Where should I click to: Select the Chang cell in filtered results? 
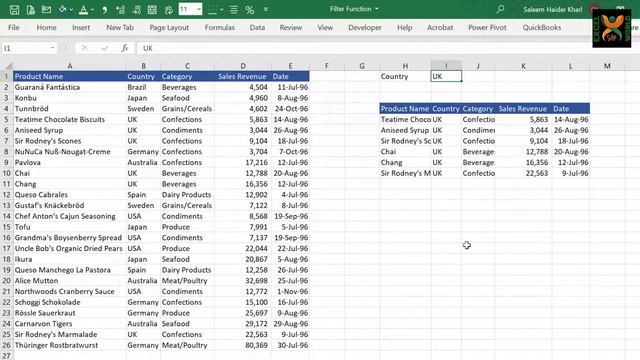pyautogui.click(x=405, y=162)
